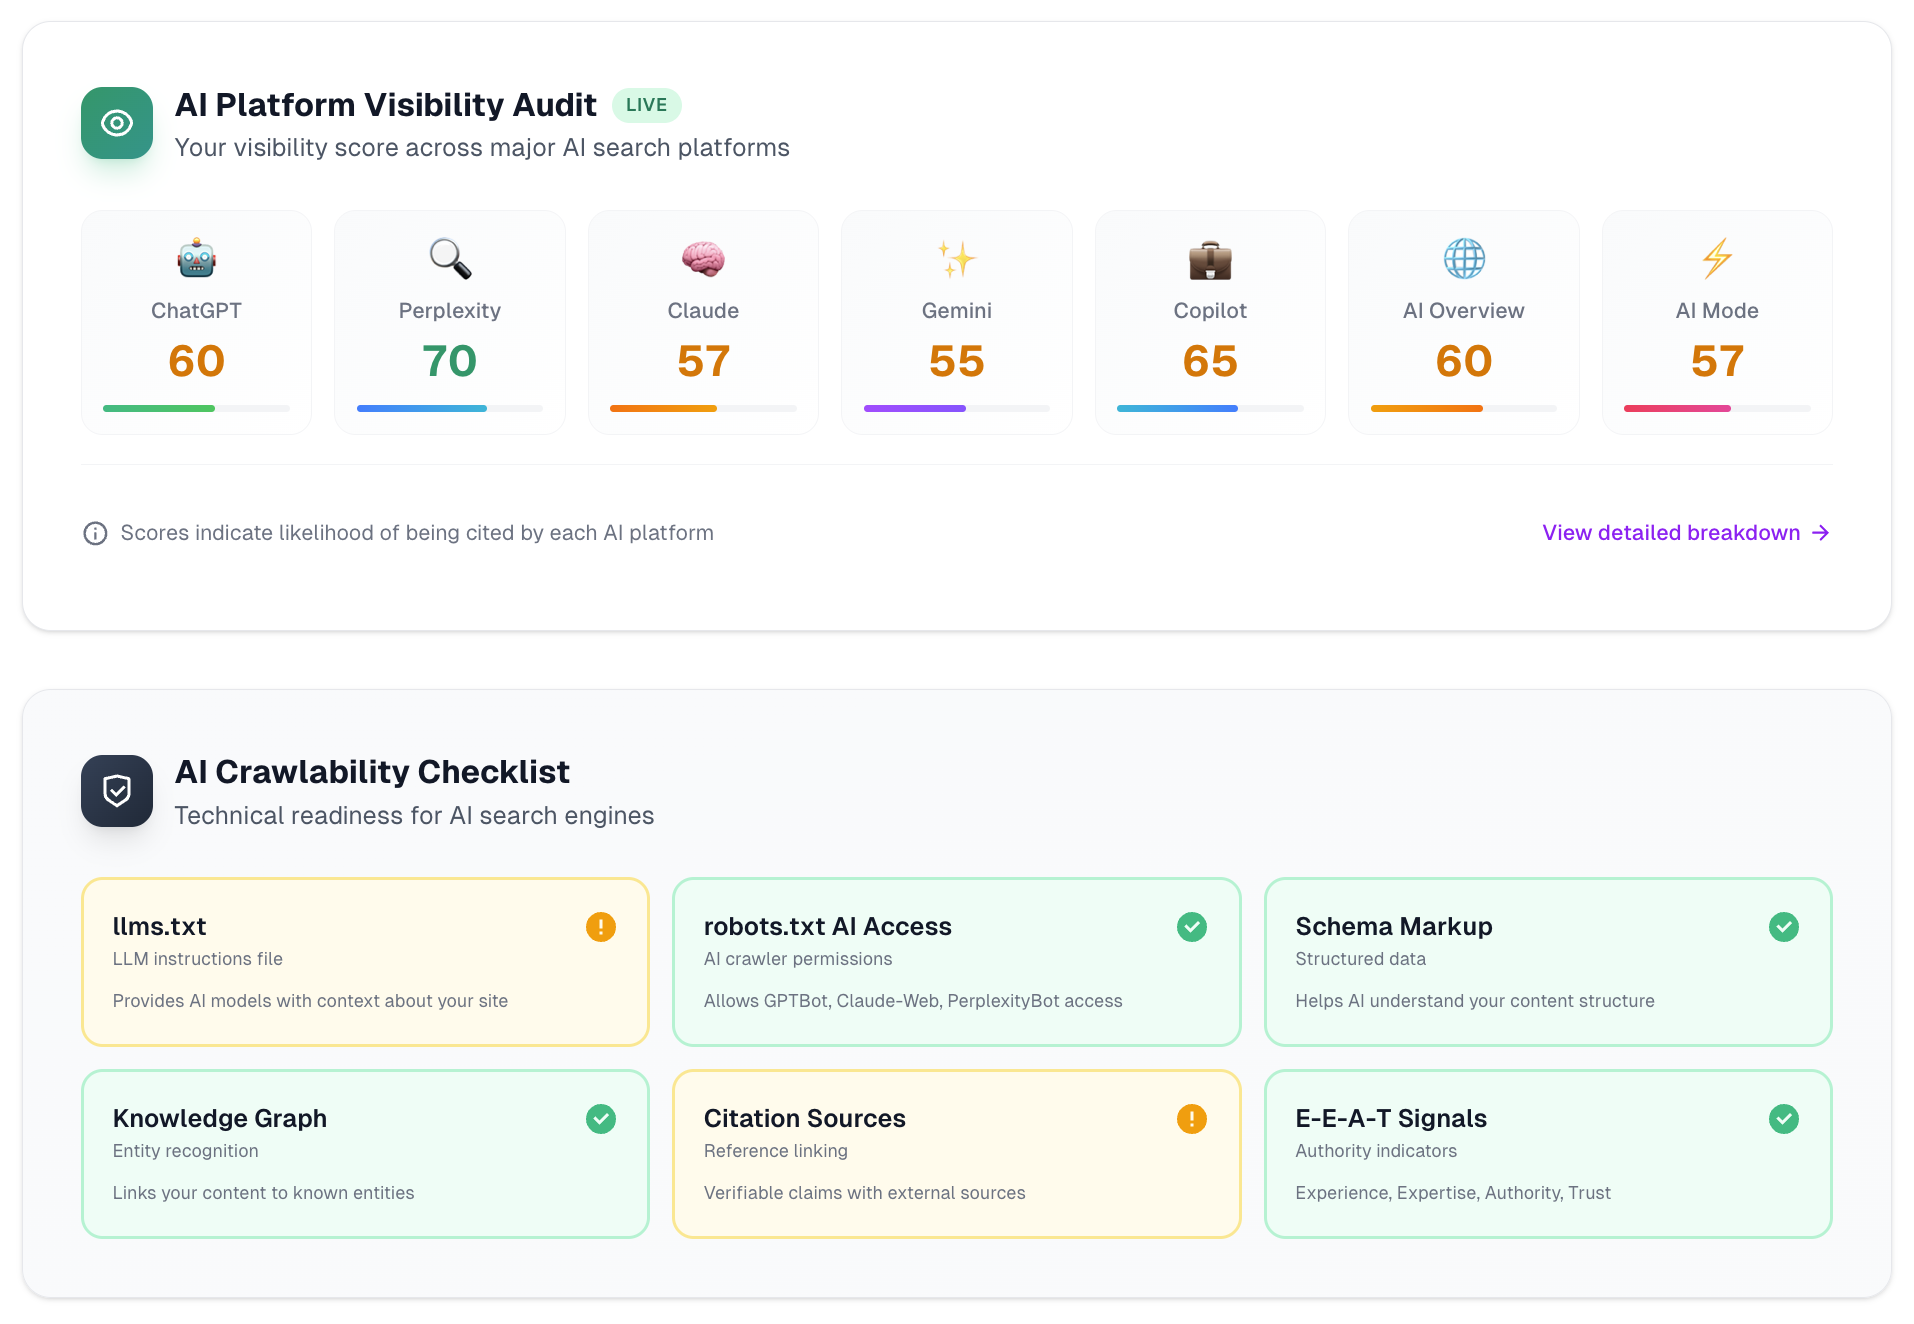Click the info icon near scores disclaimer
Screen dimensions: 1914x1324
95,533
